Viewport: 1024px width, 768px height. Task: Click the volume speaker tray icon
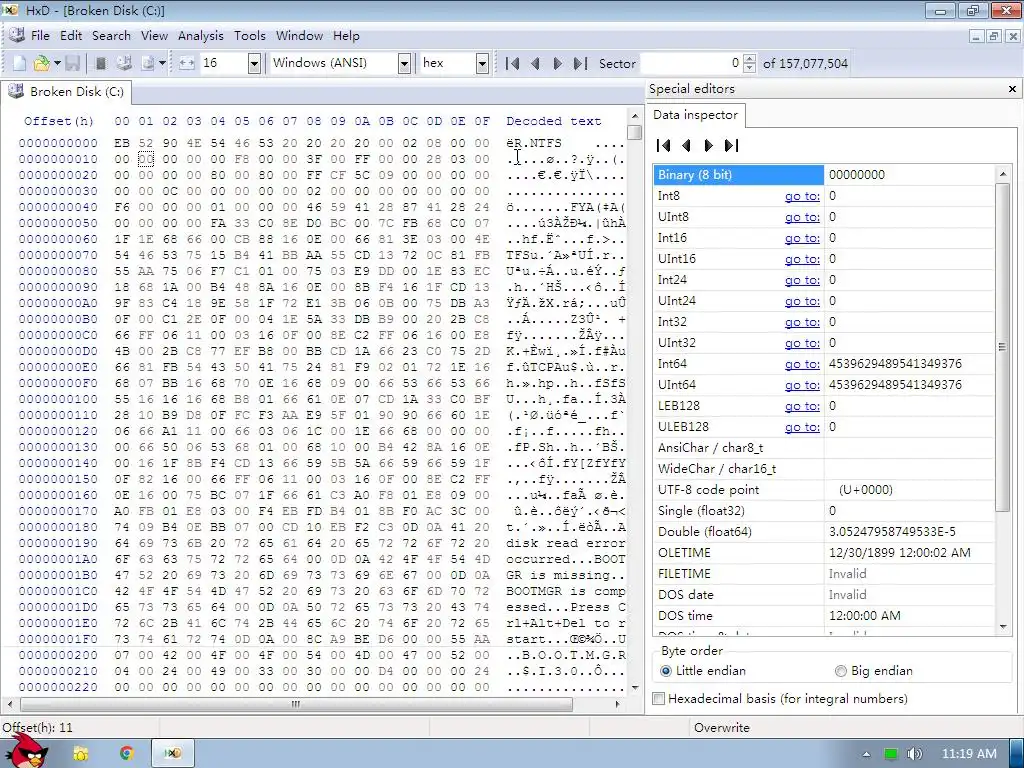coord(914,754)
